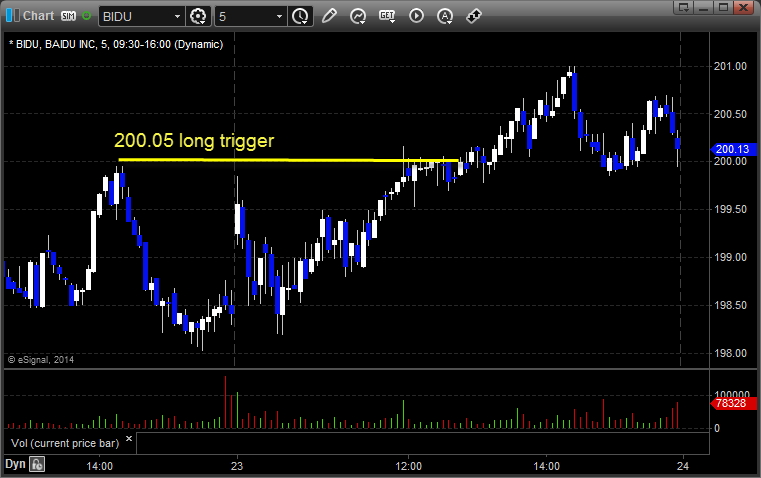This screenshot has height=478, width=761.
Task: Start bar replay with play icon
Action: (x=416, y=16)
